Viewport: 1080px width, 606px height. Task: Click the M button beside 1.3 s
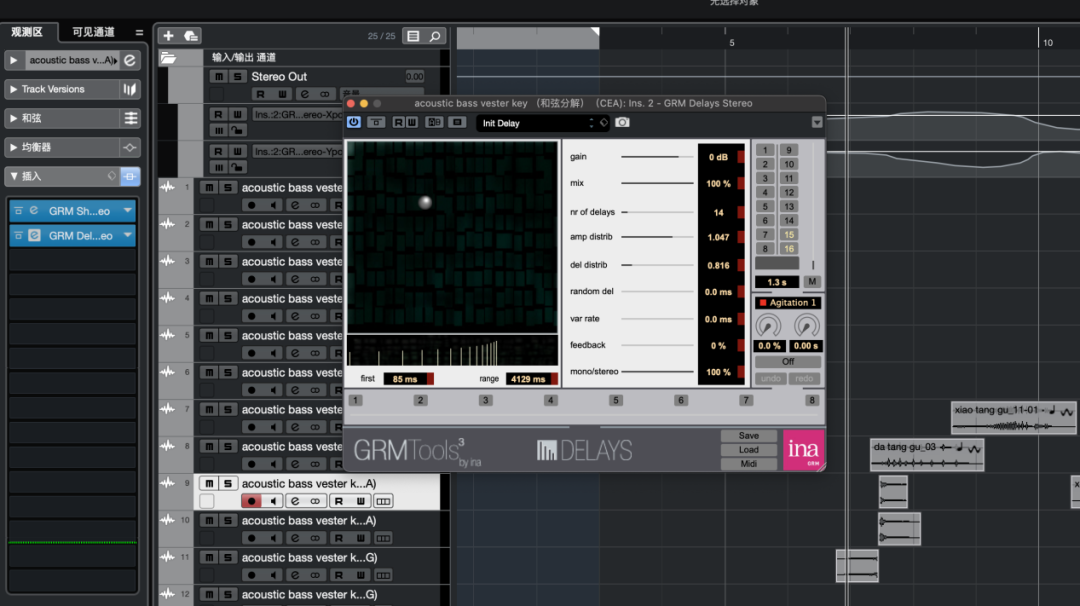pos(812,282)
